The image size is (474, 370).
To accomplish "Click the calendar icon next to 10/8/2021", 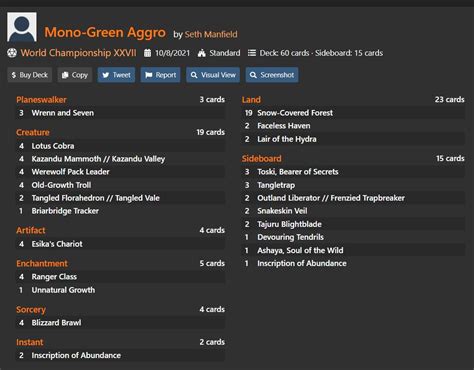I will point(147,53).
